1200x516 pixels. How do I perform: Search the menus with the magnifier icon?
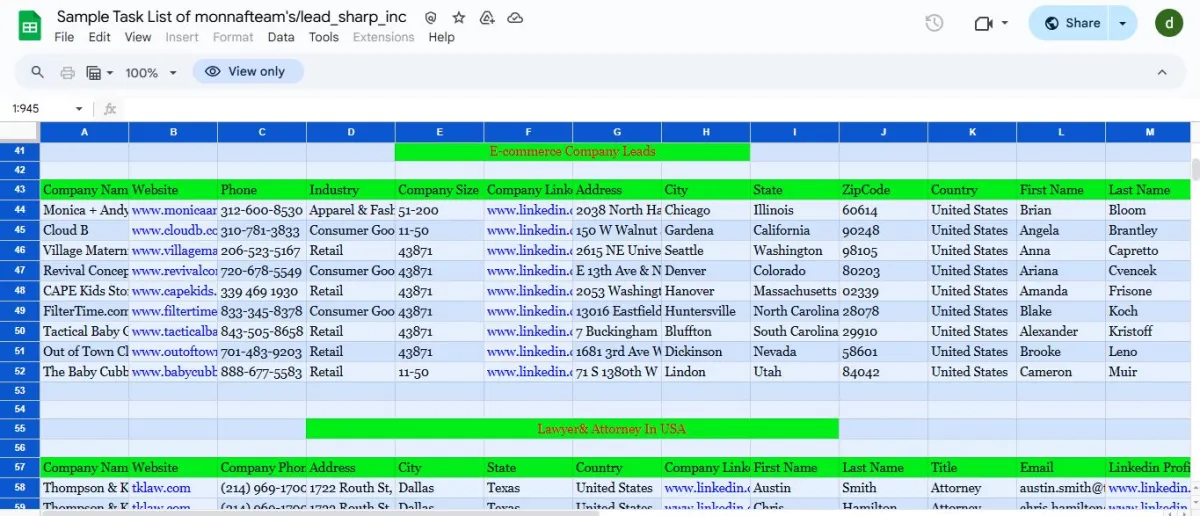click(x=38, y=72)
